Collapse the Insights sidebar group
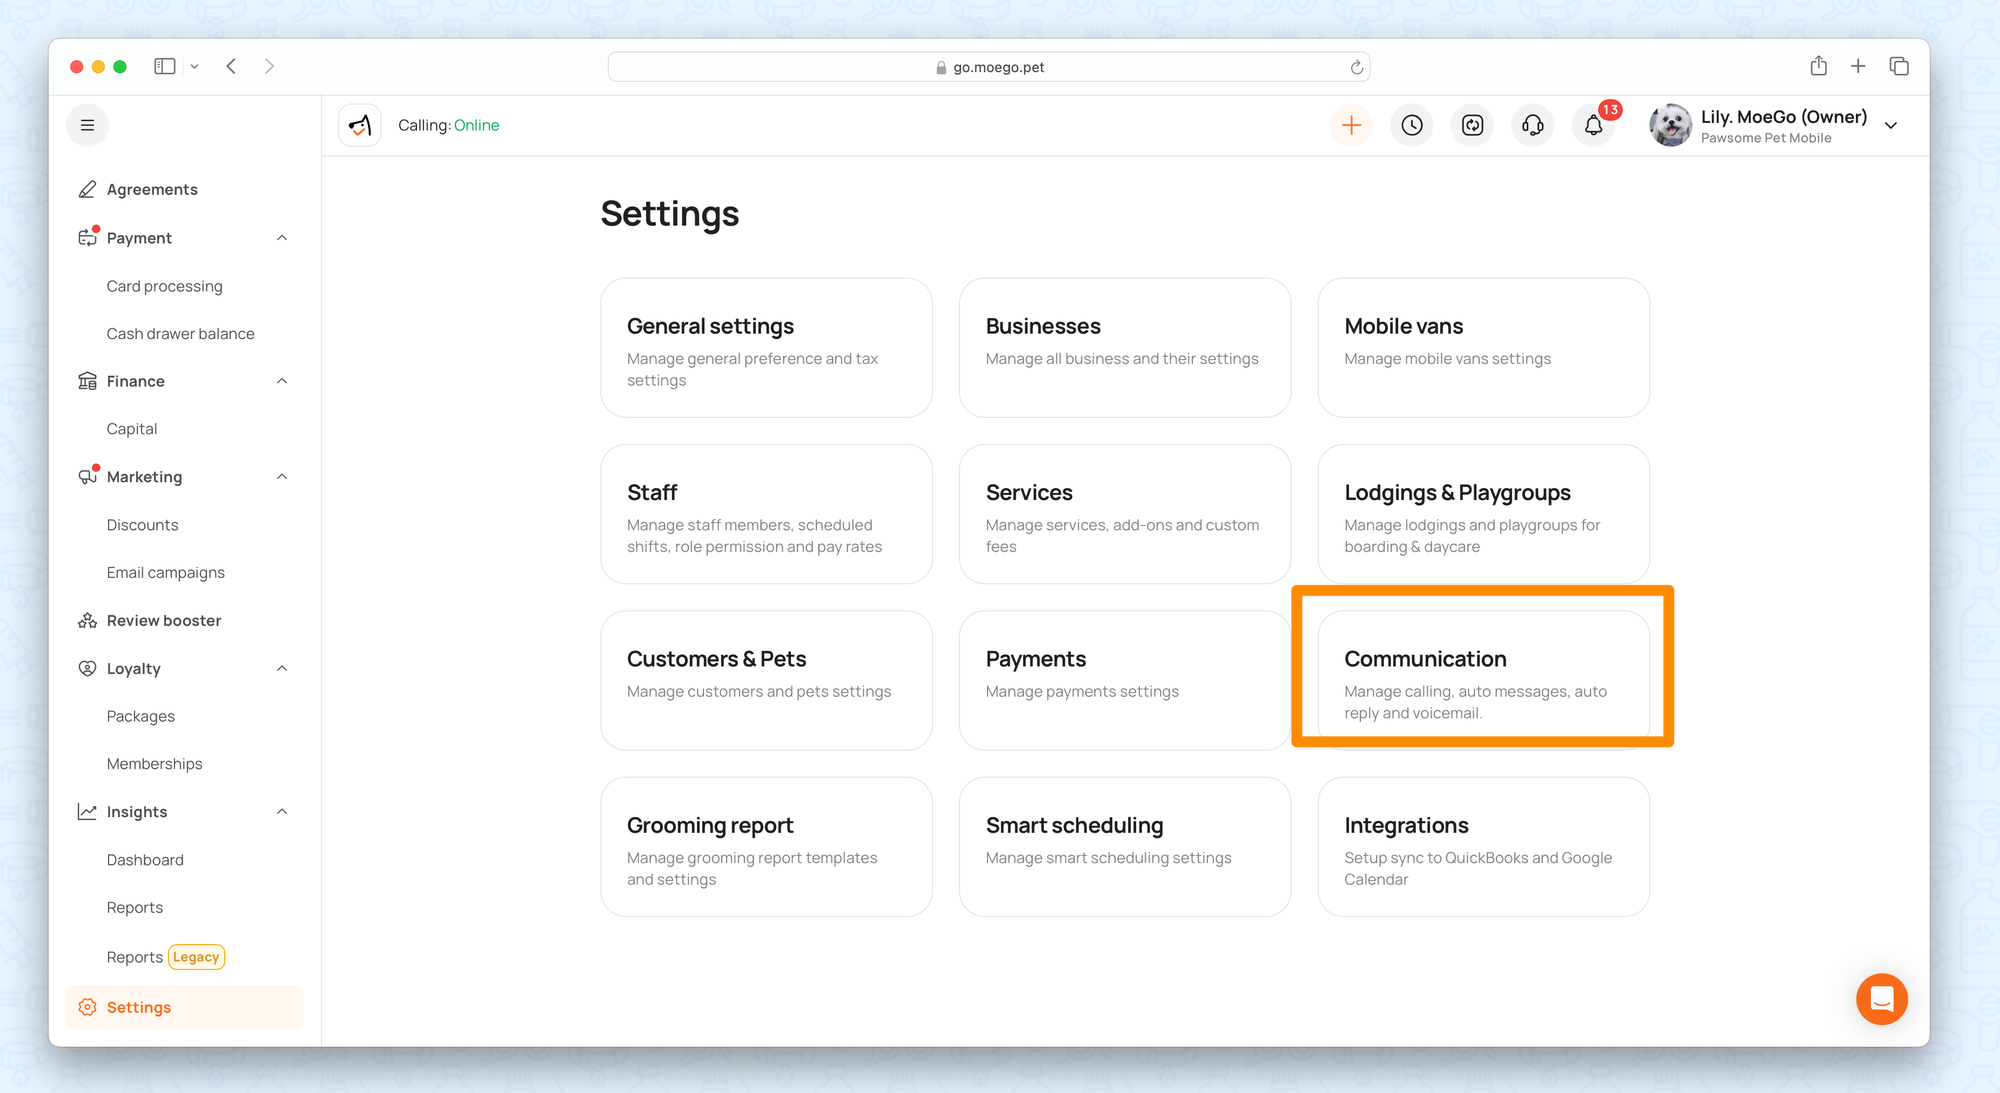The image size is (2000, 1093). (282, 812)
